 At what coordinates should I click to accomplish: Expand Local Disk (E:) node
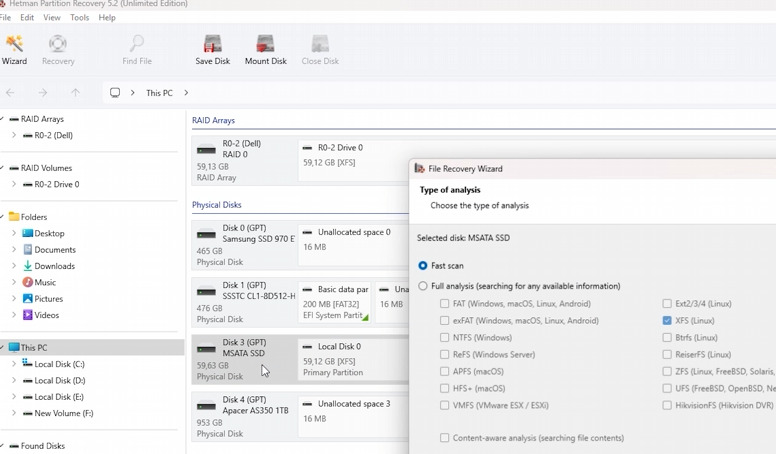coord(14,396)
